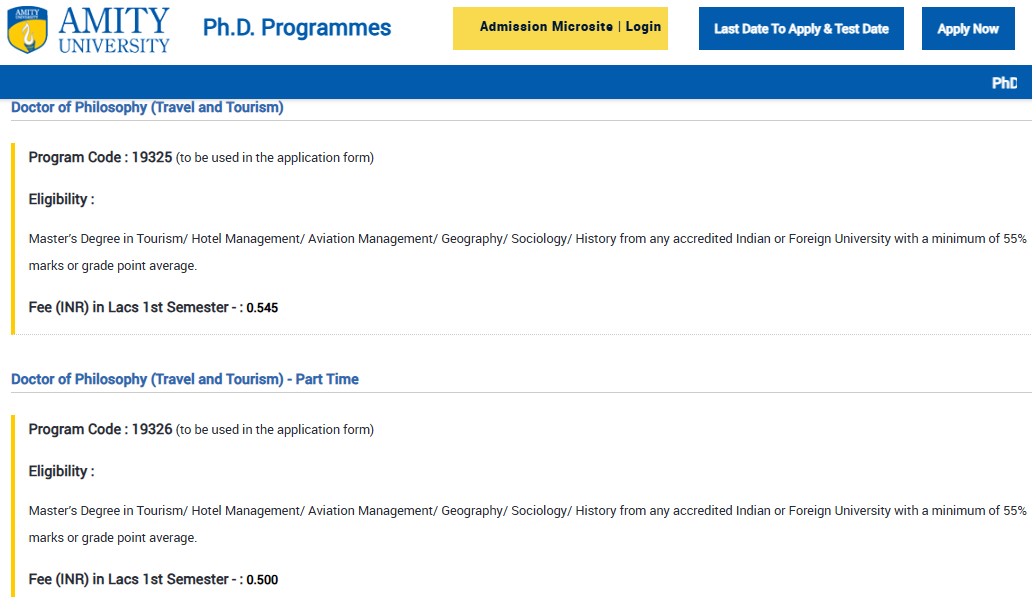
Task: Select Doctor of Philosophy (Travel and Tourism) heading
Action: click(147, 107)
